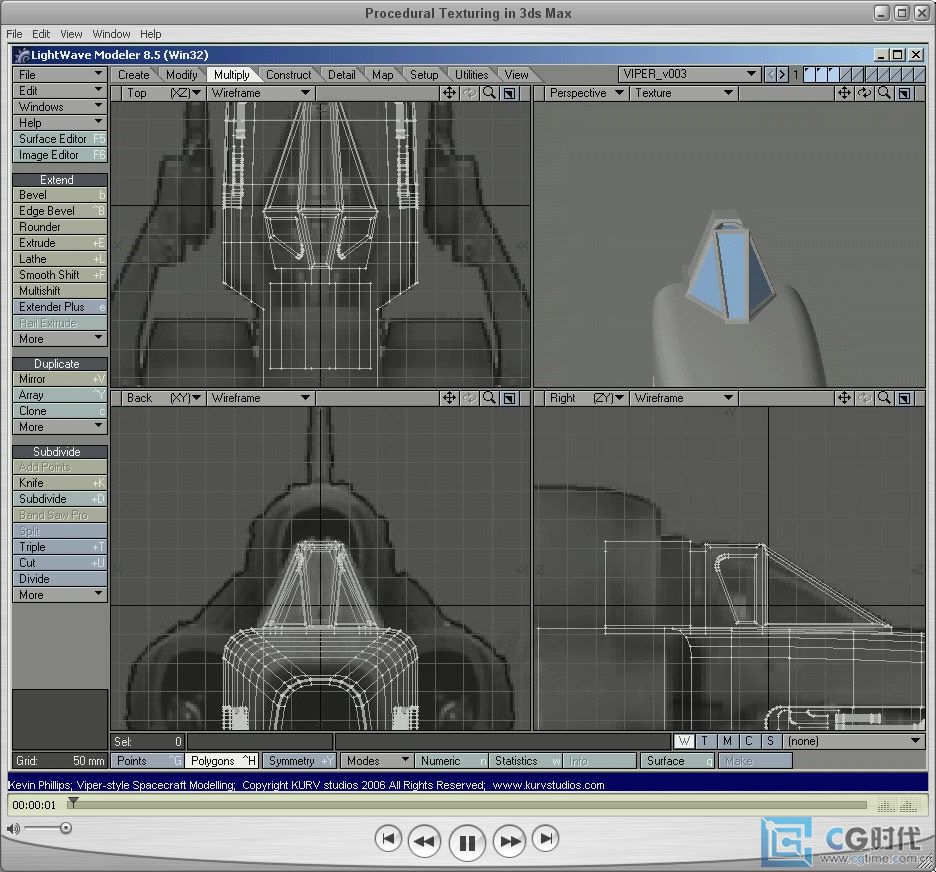Open the Create tab
The width and height of the screenshot is (936, 872).
[x=133, y=75]
